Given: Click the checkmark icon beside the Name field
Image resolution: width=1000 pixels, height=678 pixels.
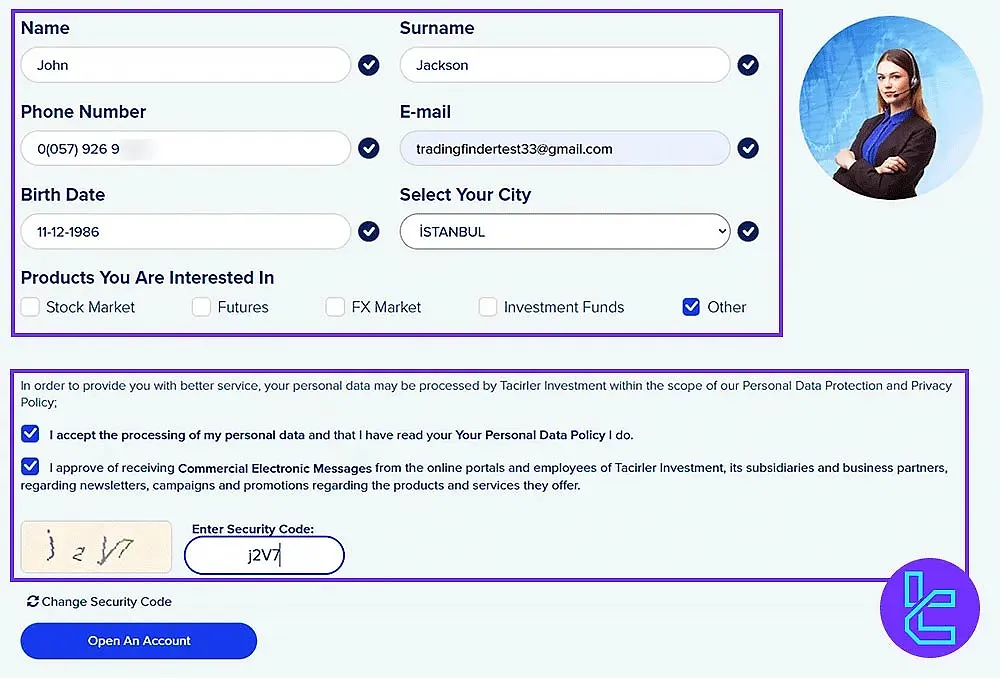Looking at the screenshot, I should click(x=368, y=65).
